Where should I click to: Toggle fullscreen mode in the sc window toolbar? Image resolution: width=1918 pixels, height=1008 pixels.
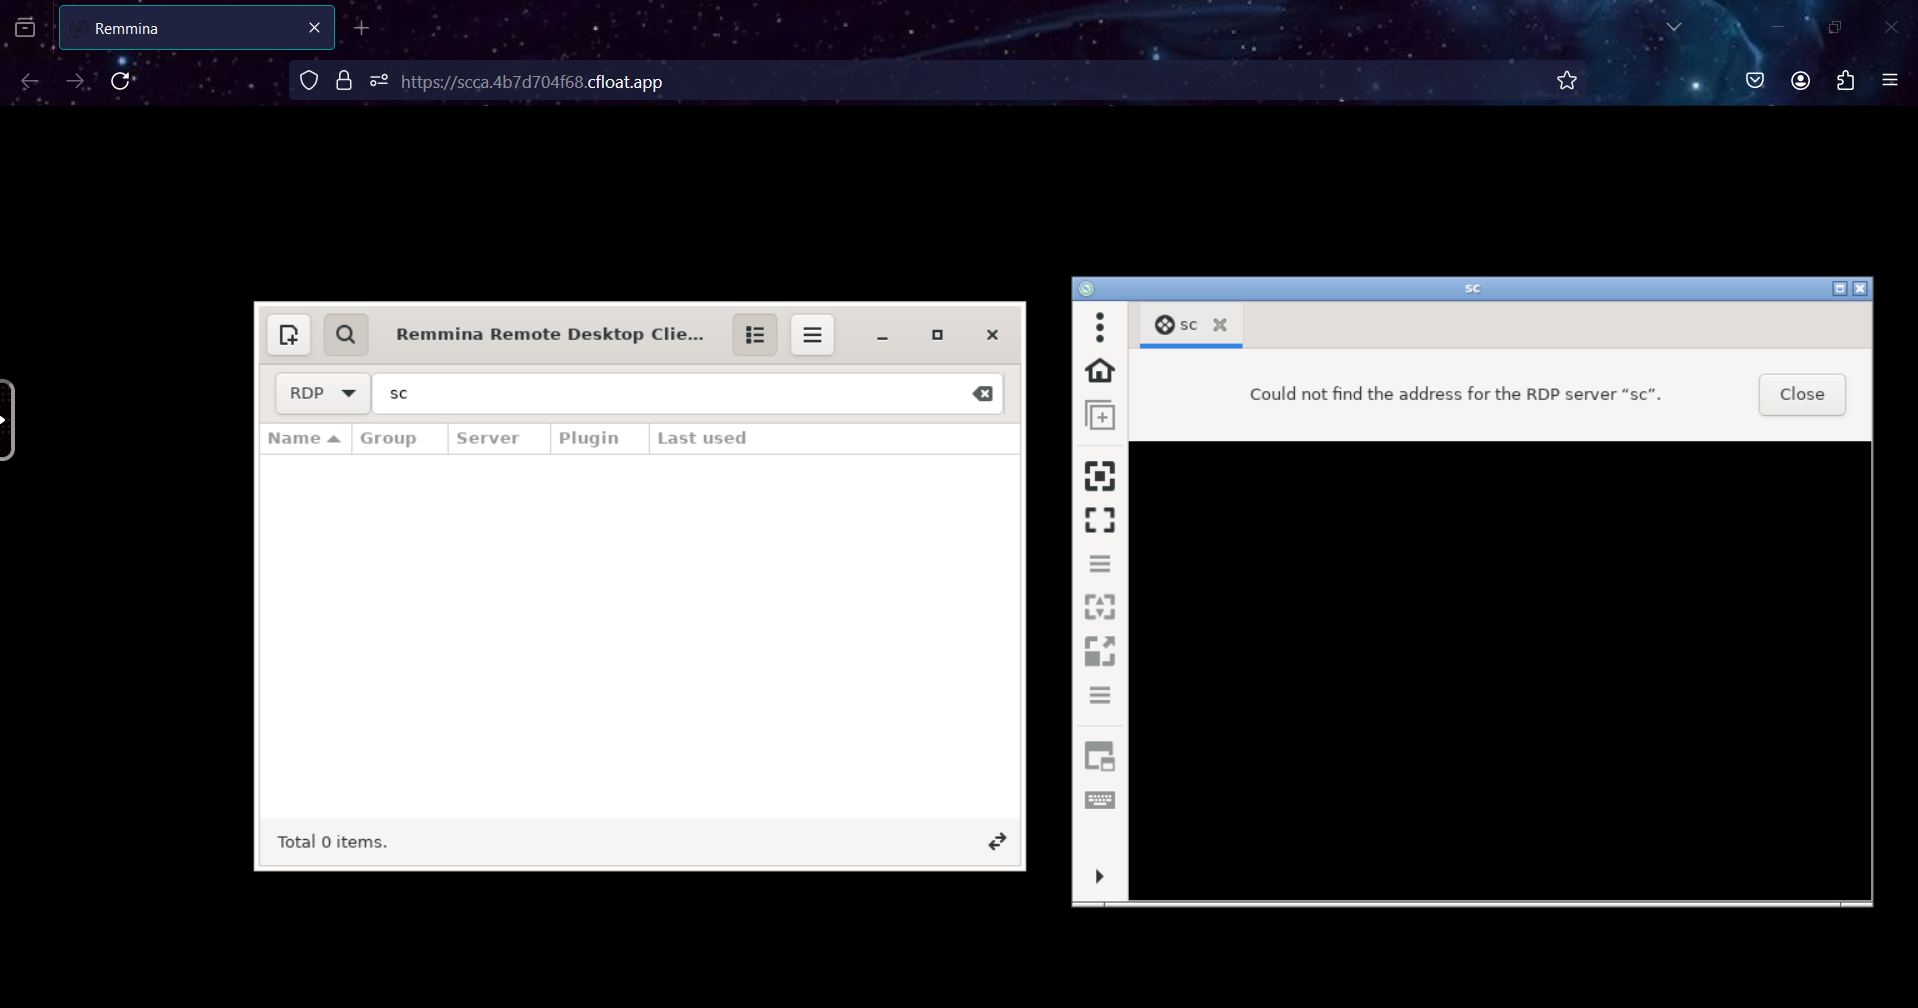1100,520
